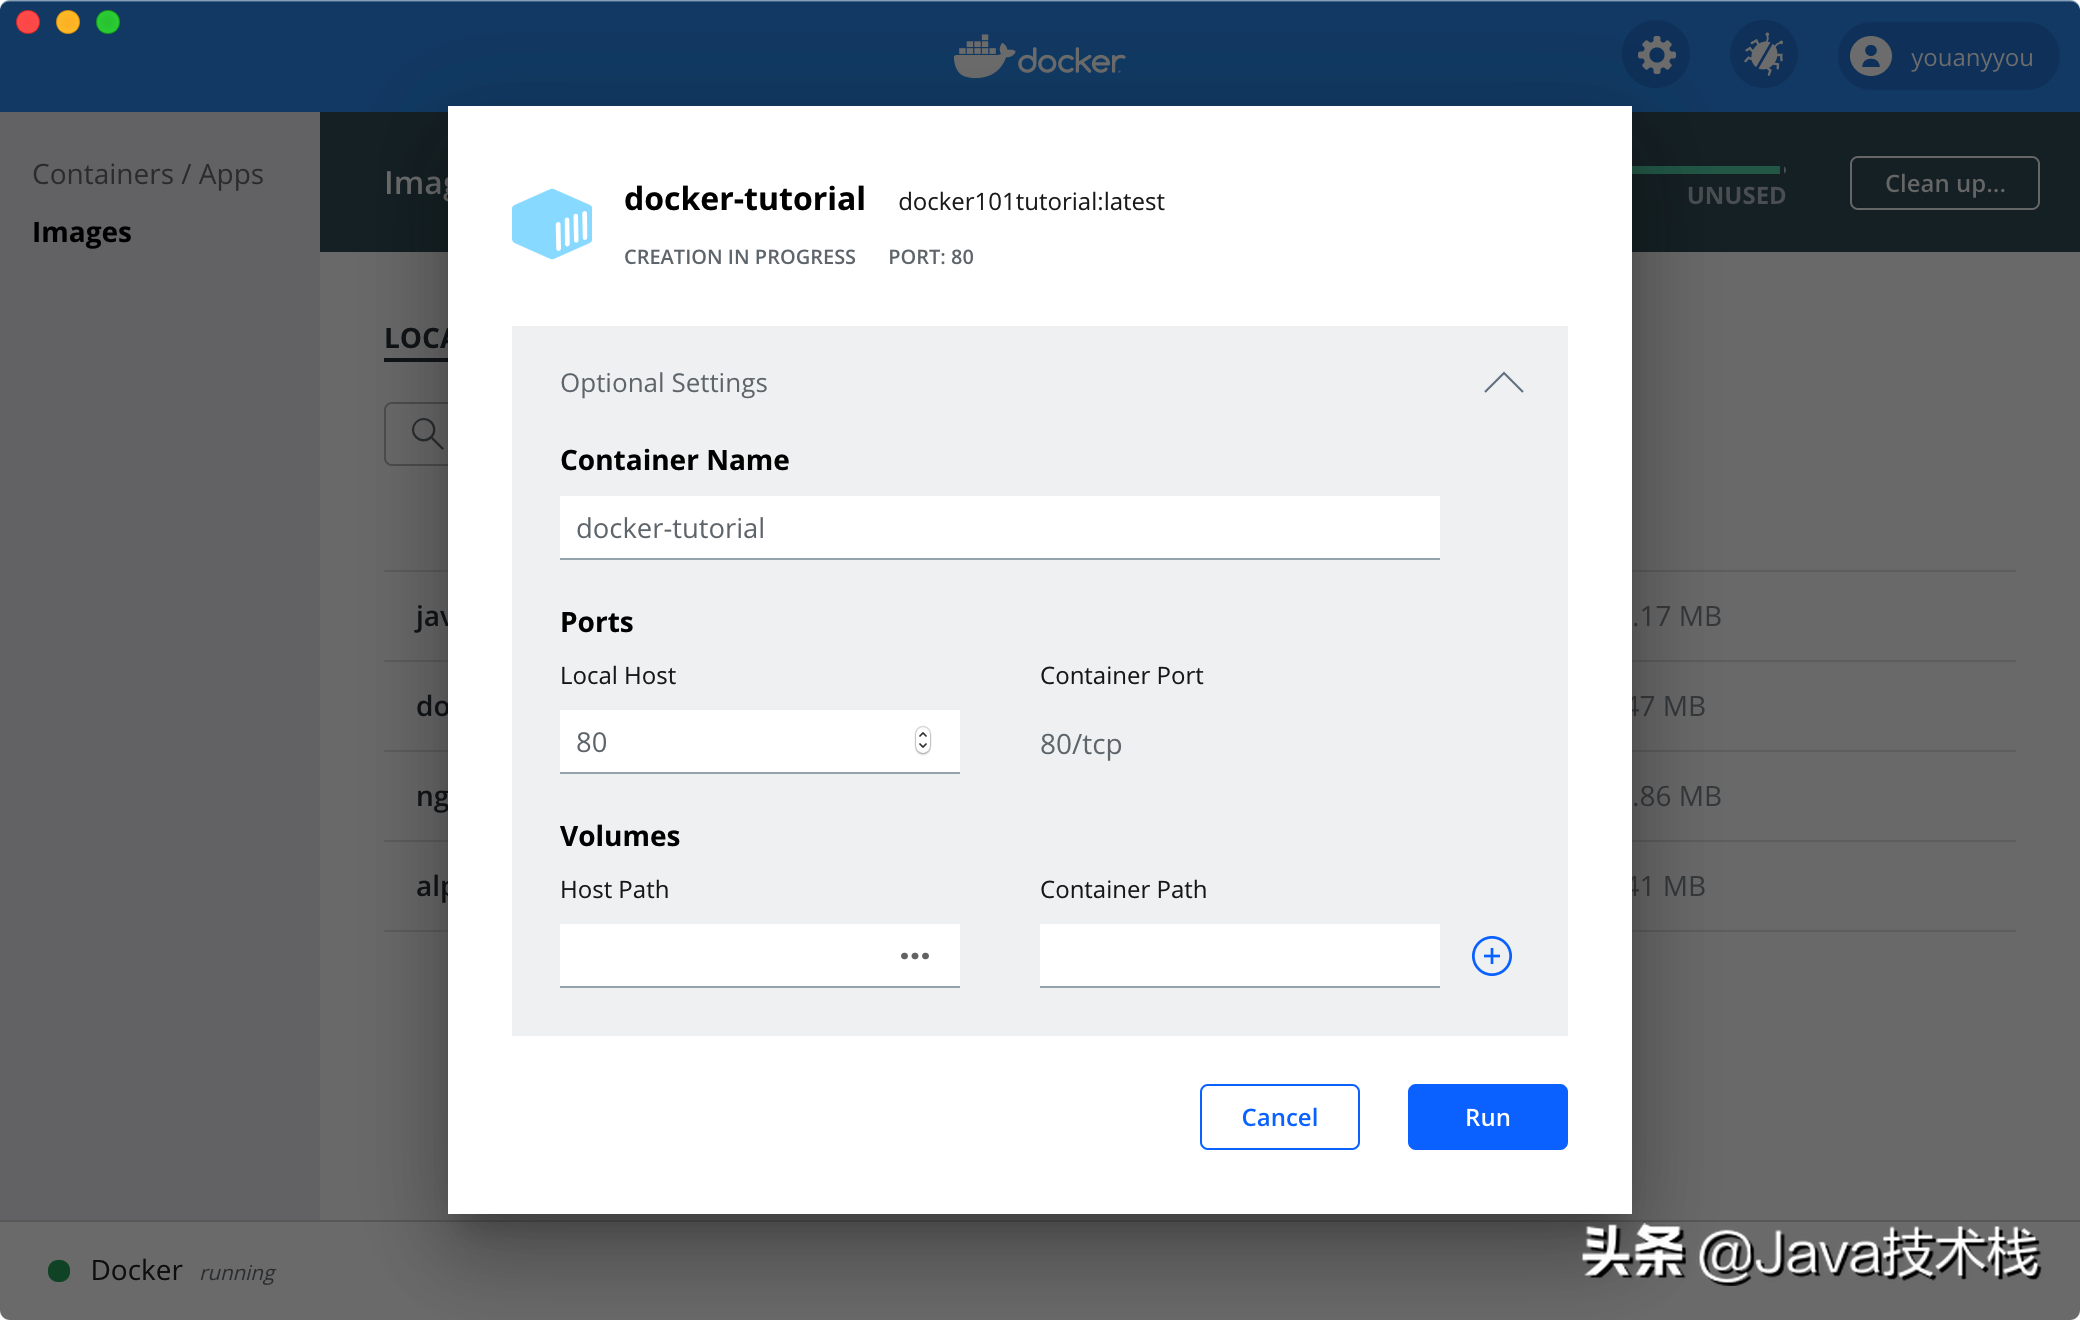Select Images in the sidebar
Image resolution: width=2080 pixels, height=1320 pixels.
click(x=82, y=232)
